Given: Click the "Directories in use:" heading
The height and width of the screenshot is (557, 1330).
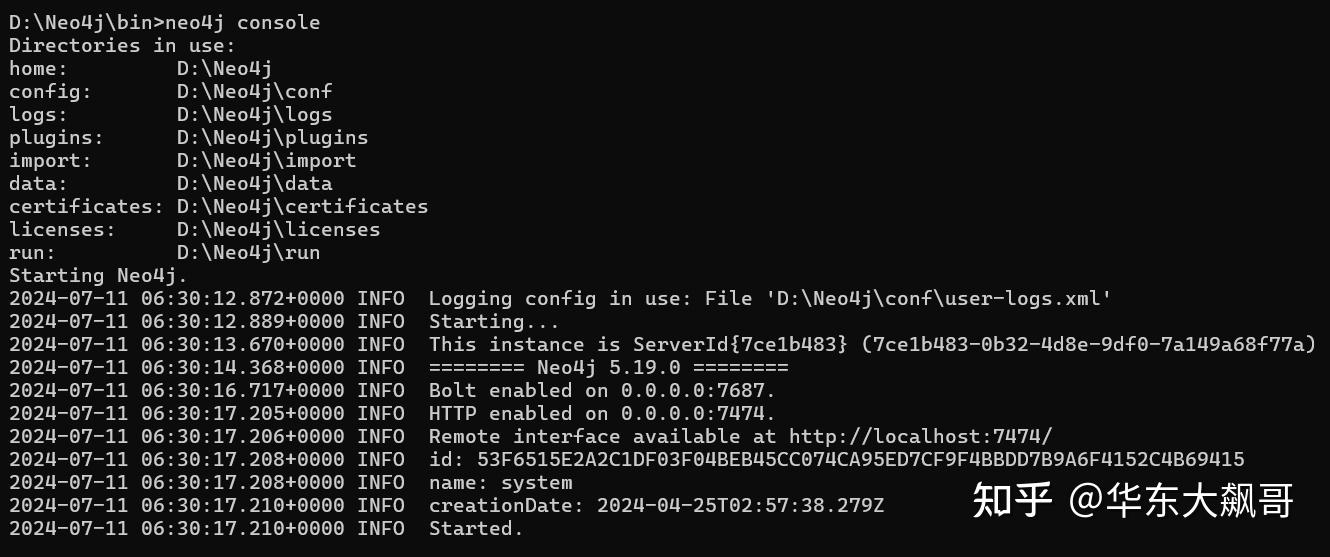Looking at the screenshot, I should point(122,45).
